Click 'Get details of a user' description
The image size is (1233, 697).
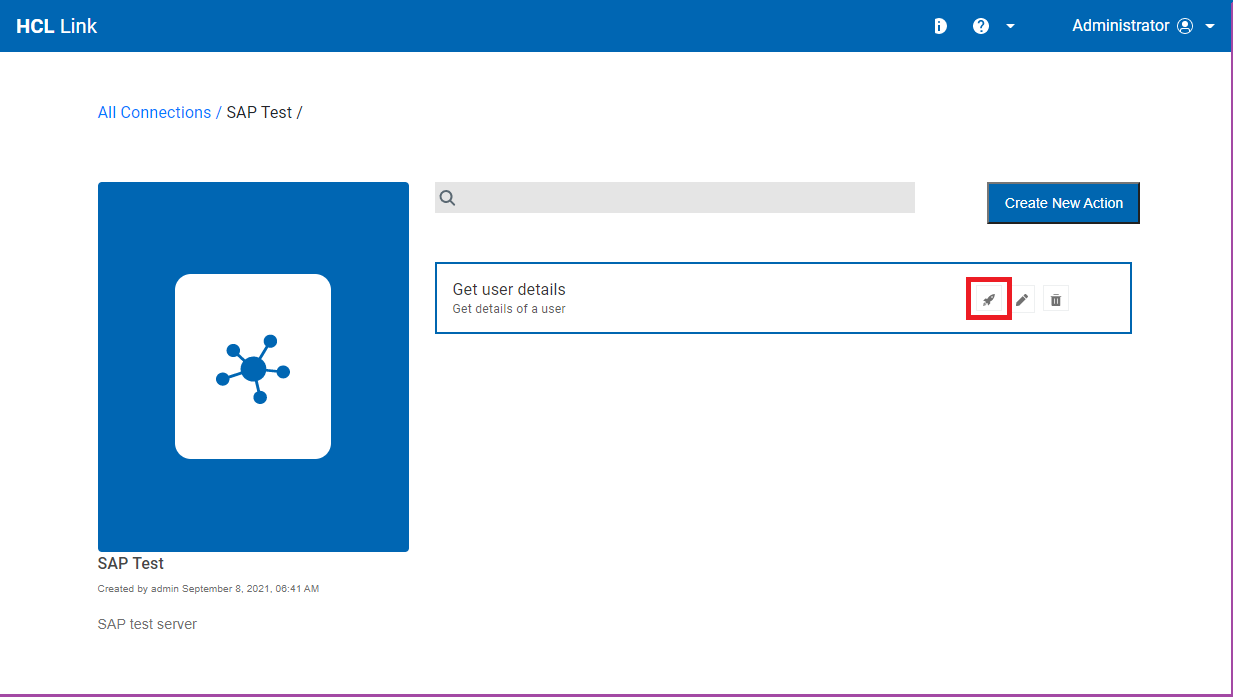tap(509, 309)
